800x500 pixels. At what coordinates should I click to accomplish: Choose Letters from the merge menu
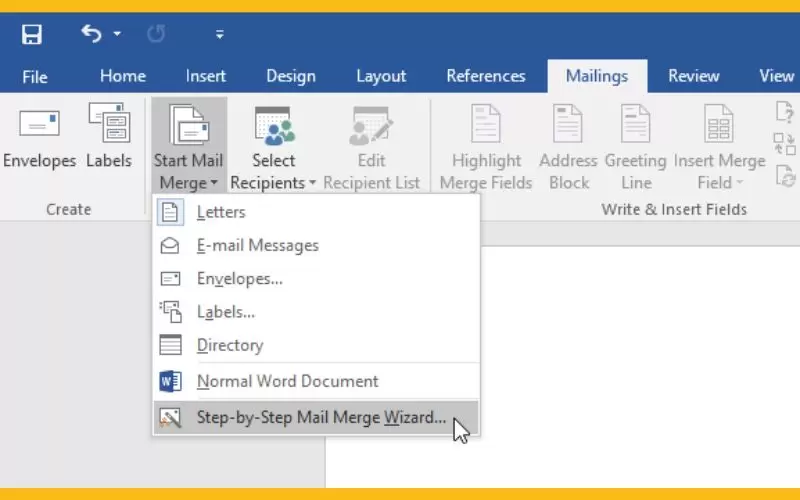coord(316,212)
